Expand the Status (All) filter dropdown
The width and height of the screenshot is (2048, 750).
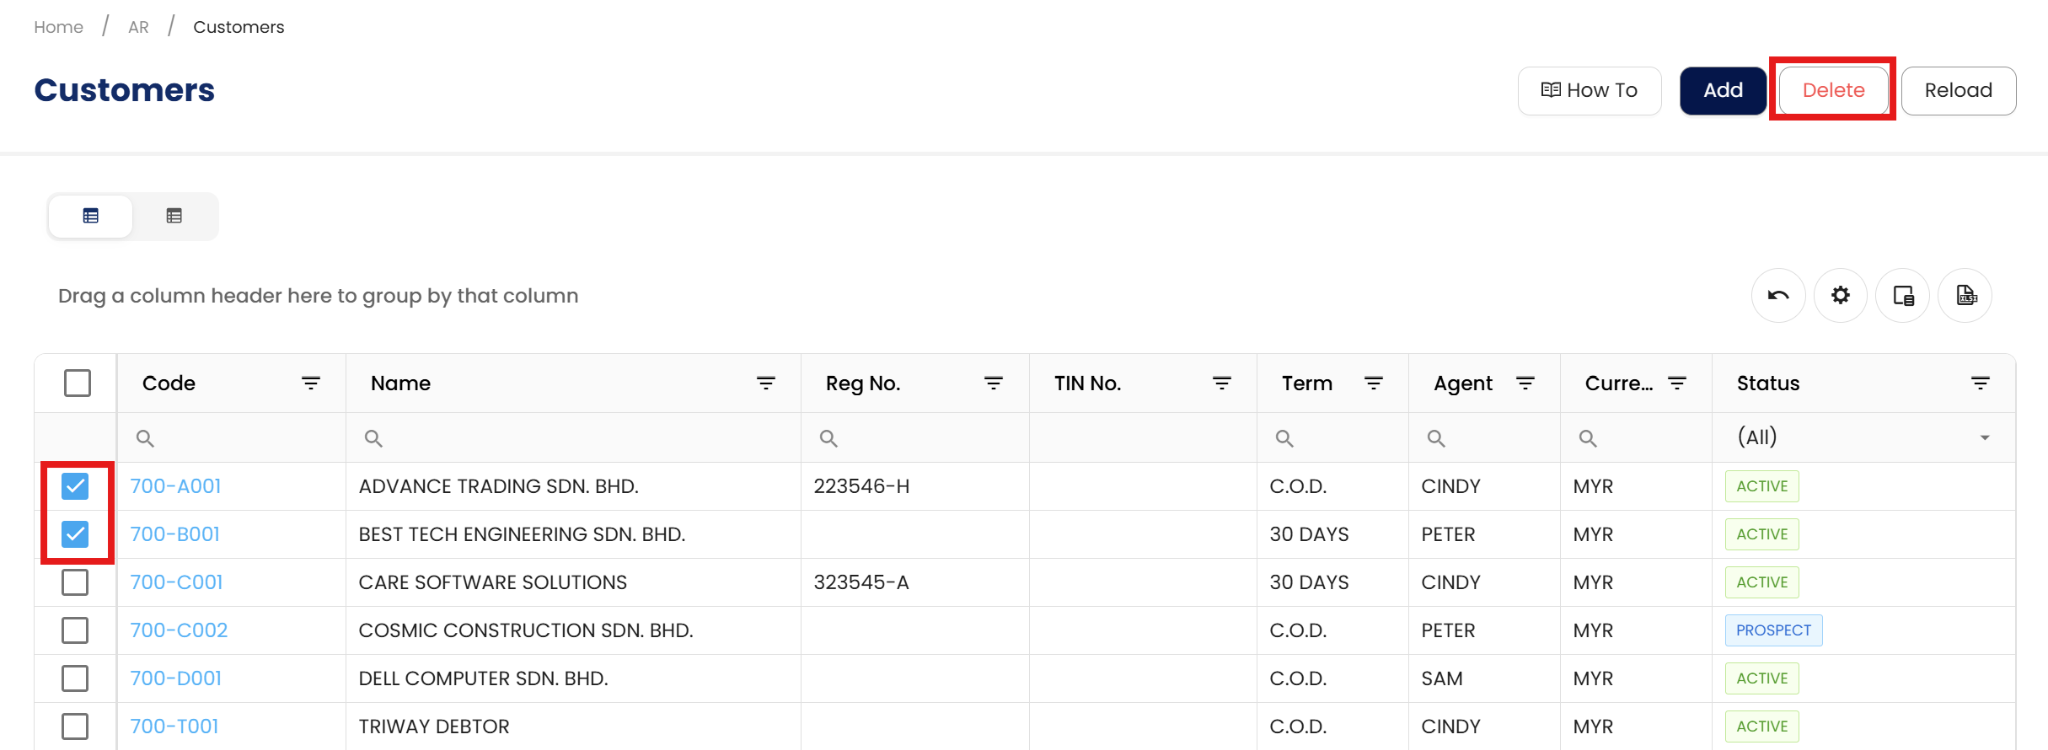[1984, 438]
